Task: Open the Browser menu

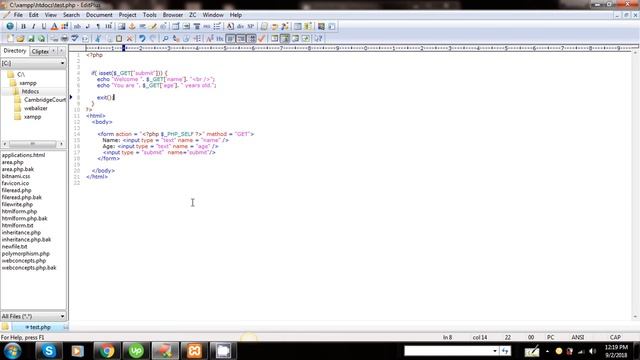Action: pyautogui.click(x=173, y=15)
